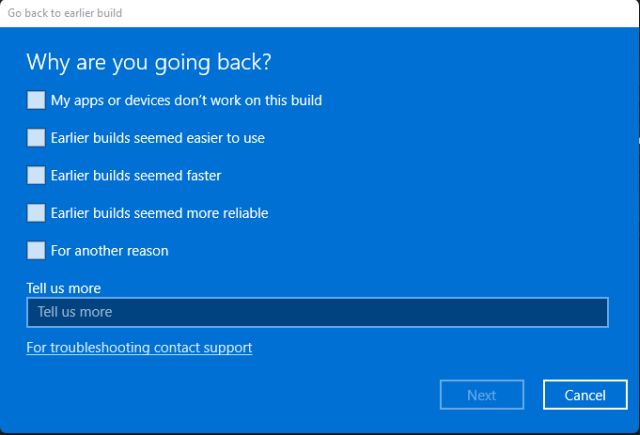Tick the 'My apps or devices don't work' checkbox
Viewport: 640px width, 435px height.
tap(36, 100)
